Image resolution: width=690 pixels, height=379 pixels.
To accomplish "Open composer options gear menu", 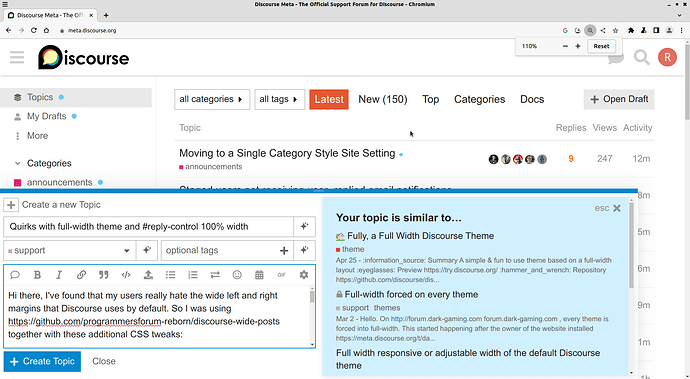I will coord(304,275).
